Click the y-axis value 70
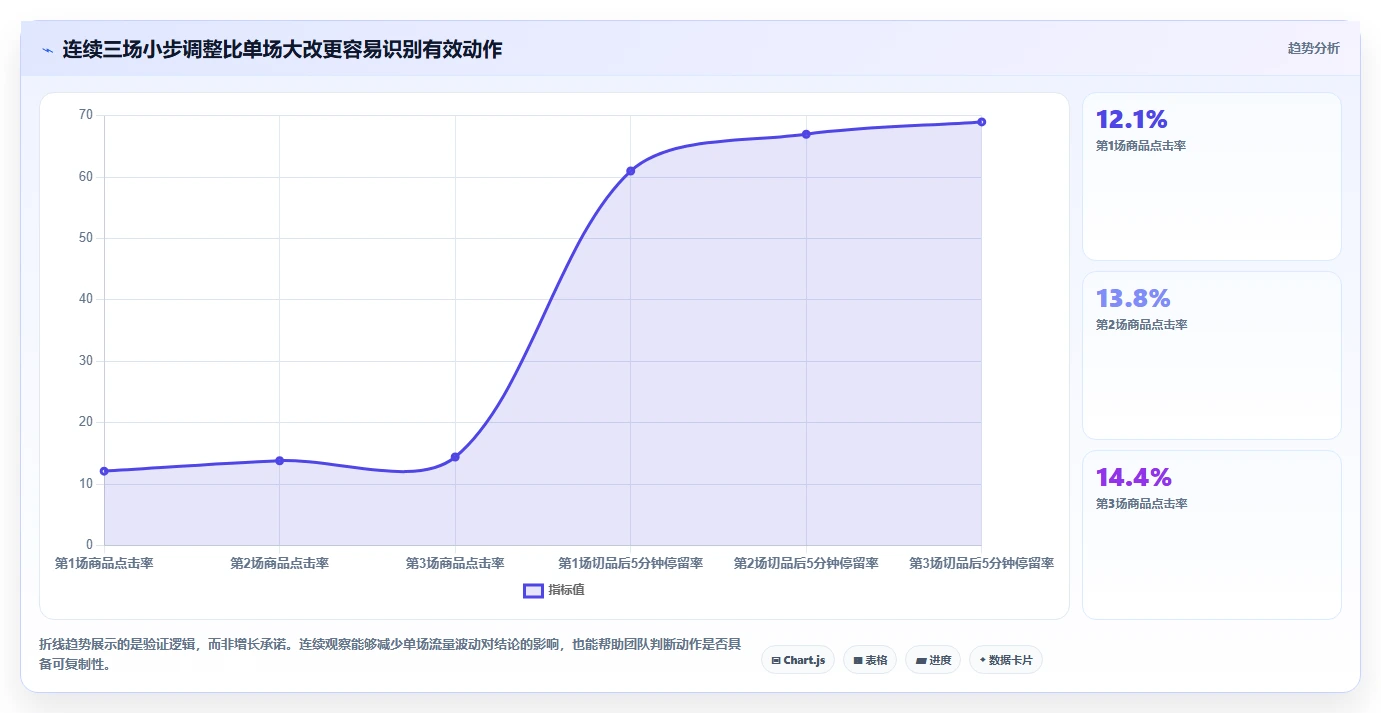Image resolution: width=1381 pixels, height=713 pixels. (x=85, y=115)
